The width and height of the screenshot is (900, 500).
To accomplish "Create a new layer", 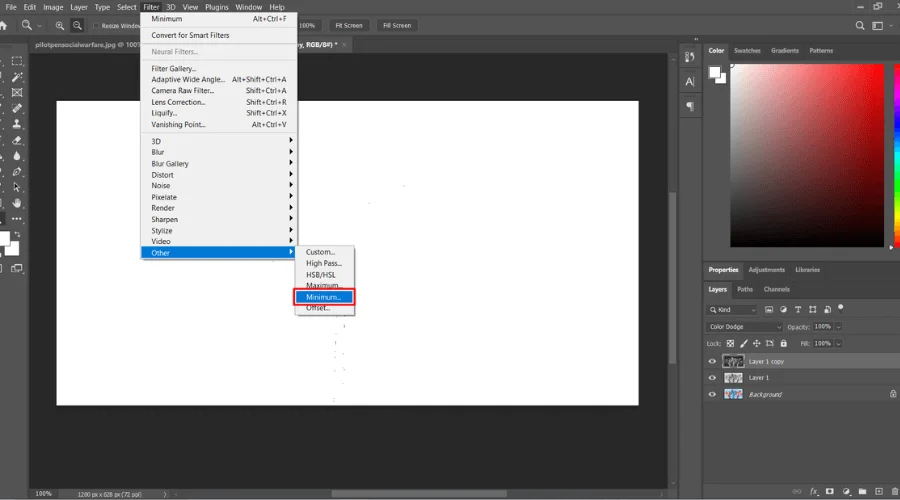I will point(879,491).
